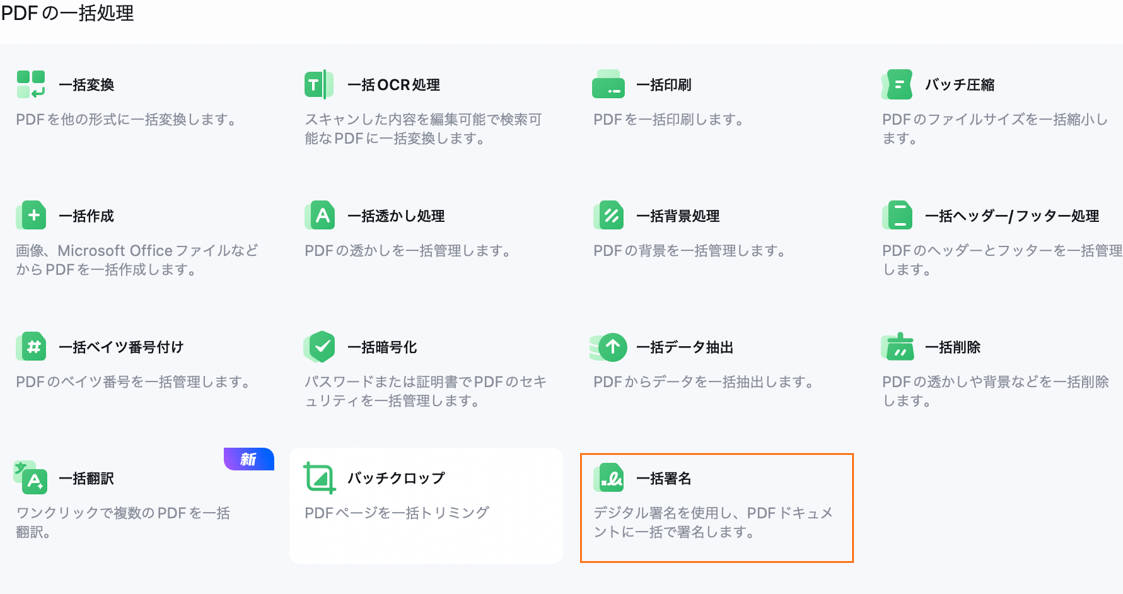Select the バッチクロップ crop icon
This screenshot has width=1123, height=594.
[319, 478]
